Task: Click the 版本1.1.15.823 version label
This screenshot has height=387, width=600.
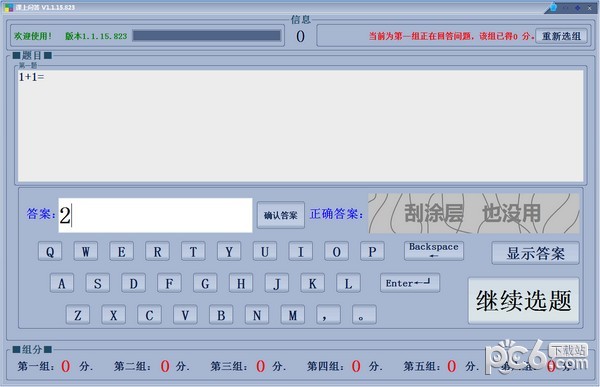Action: (x=96, y=36)
